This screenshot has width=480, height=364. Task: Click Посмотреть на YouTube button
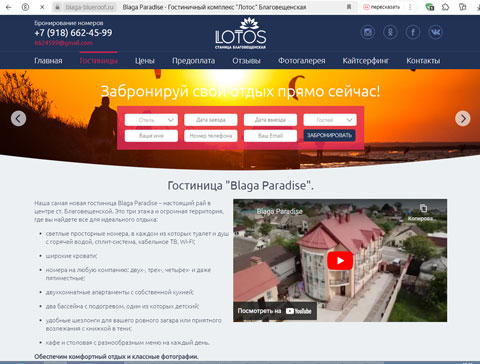tap(275, 311)
